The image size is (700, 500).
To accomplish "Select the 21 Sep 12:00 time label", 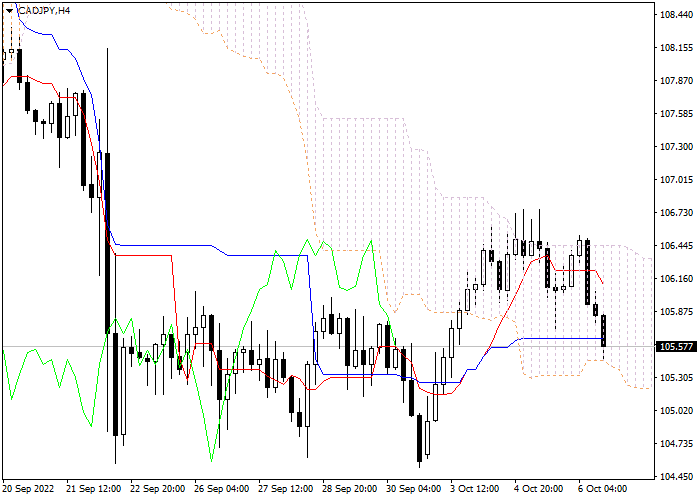I will [x=93, y=489].
